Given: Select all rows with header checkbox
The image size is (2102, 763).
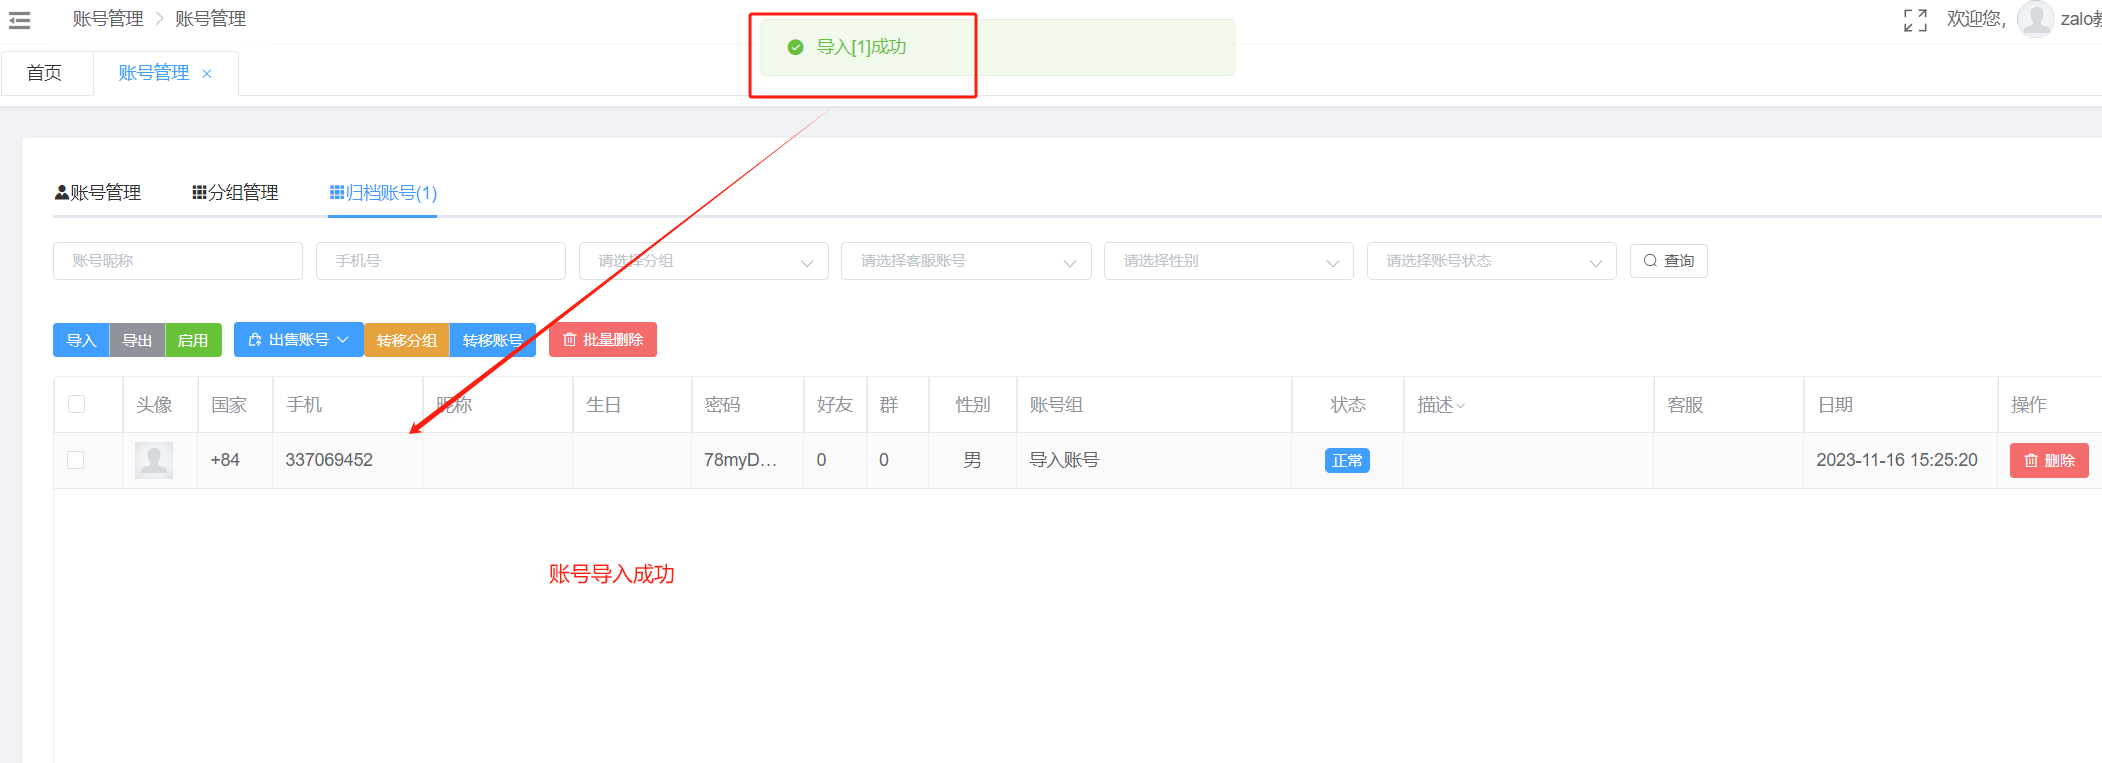Looking at the screenshot, I should click(x=76, y=404).
